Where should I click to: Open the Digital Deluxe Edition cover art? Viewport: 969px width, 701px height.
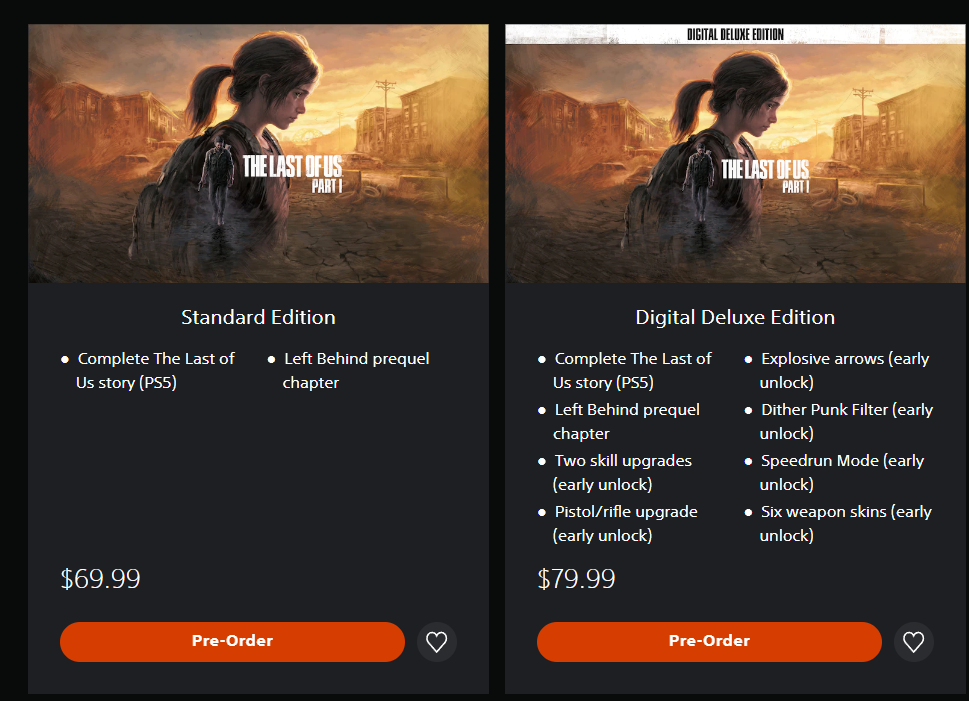pos(735,153)
